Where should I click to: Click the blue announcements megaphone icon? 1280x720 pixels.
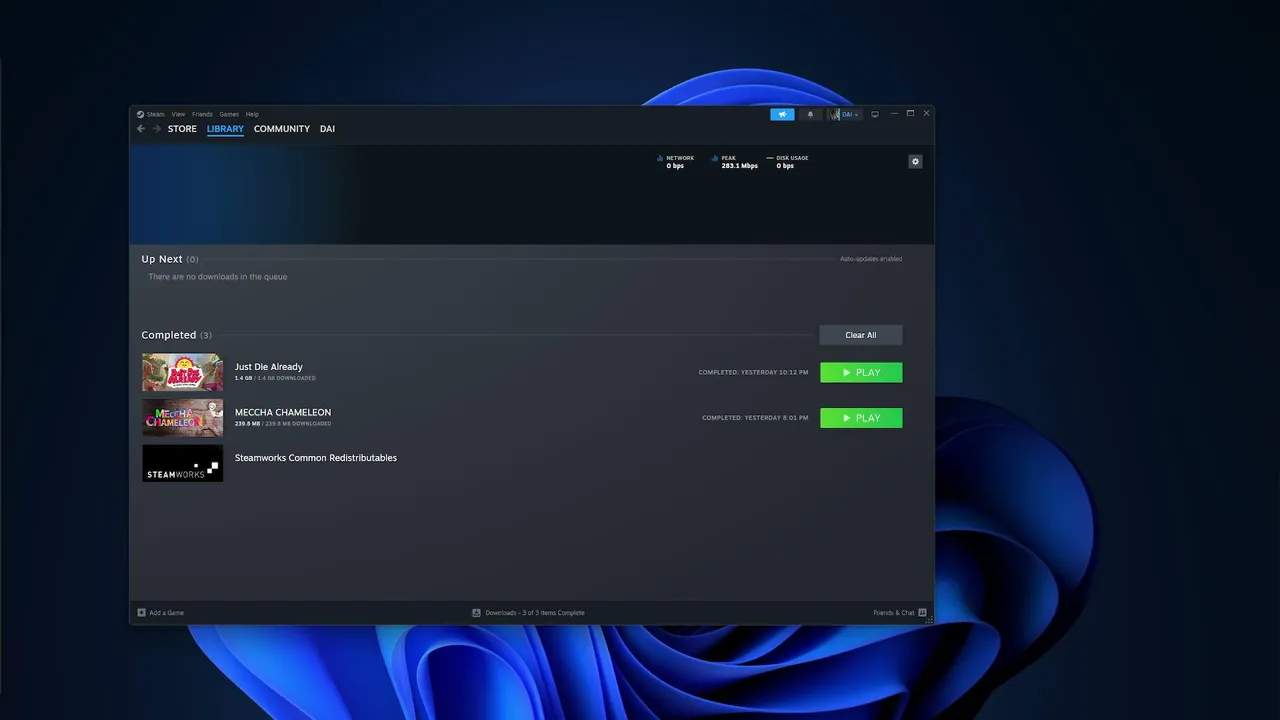(782, 114)
